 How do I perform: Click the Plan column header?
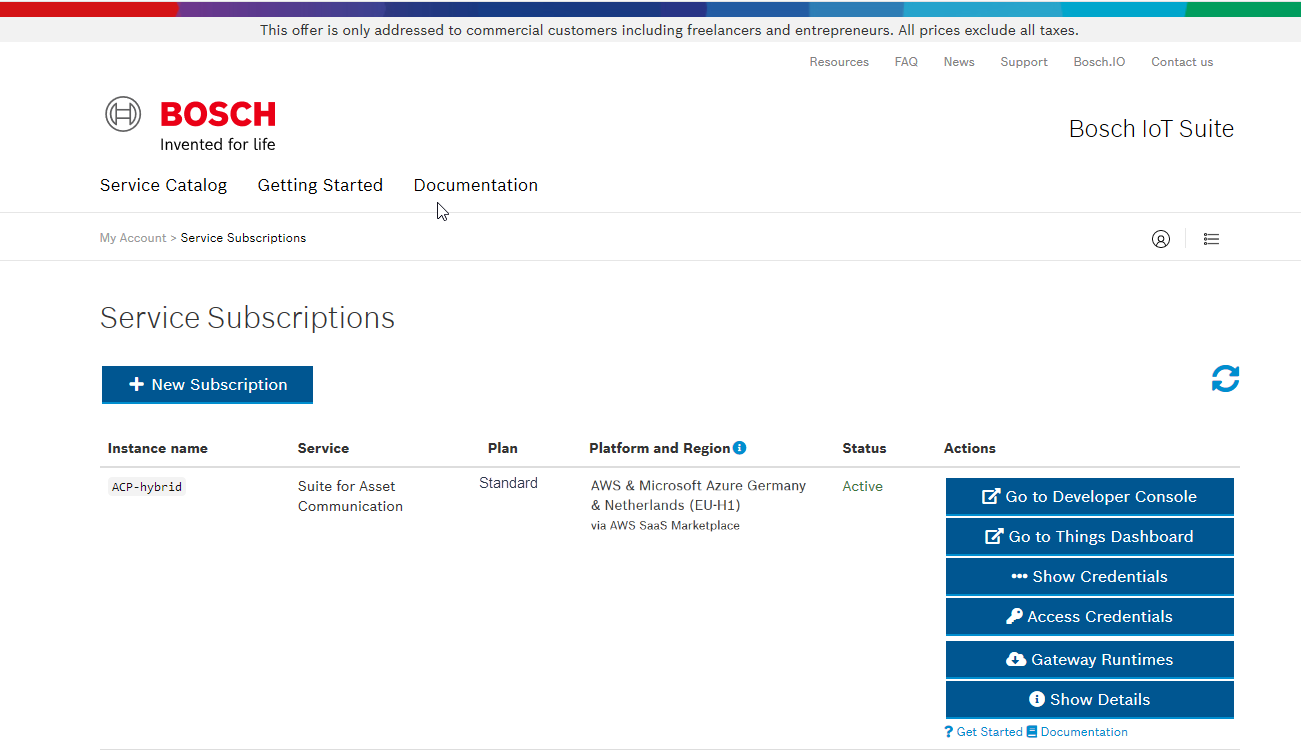(503, 448)
